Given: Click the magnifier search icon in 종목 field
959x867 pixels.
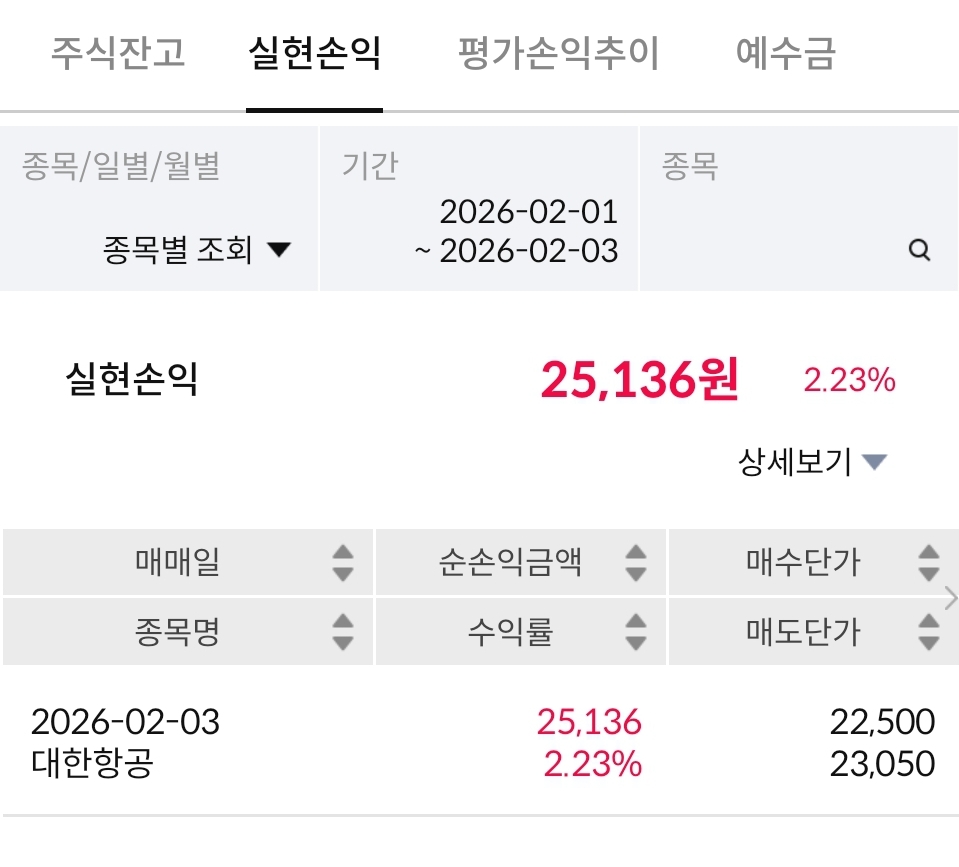Looking at the screenshot, I should pos(919,250).
